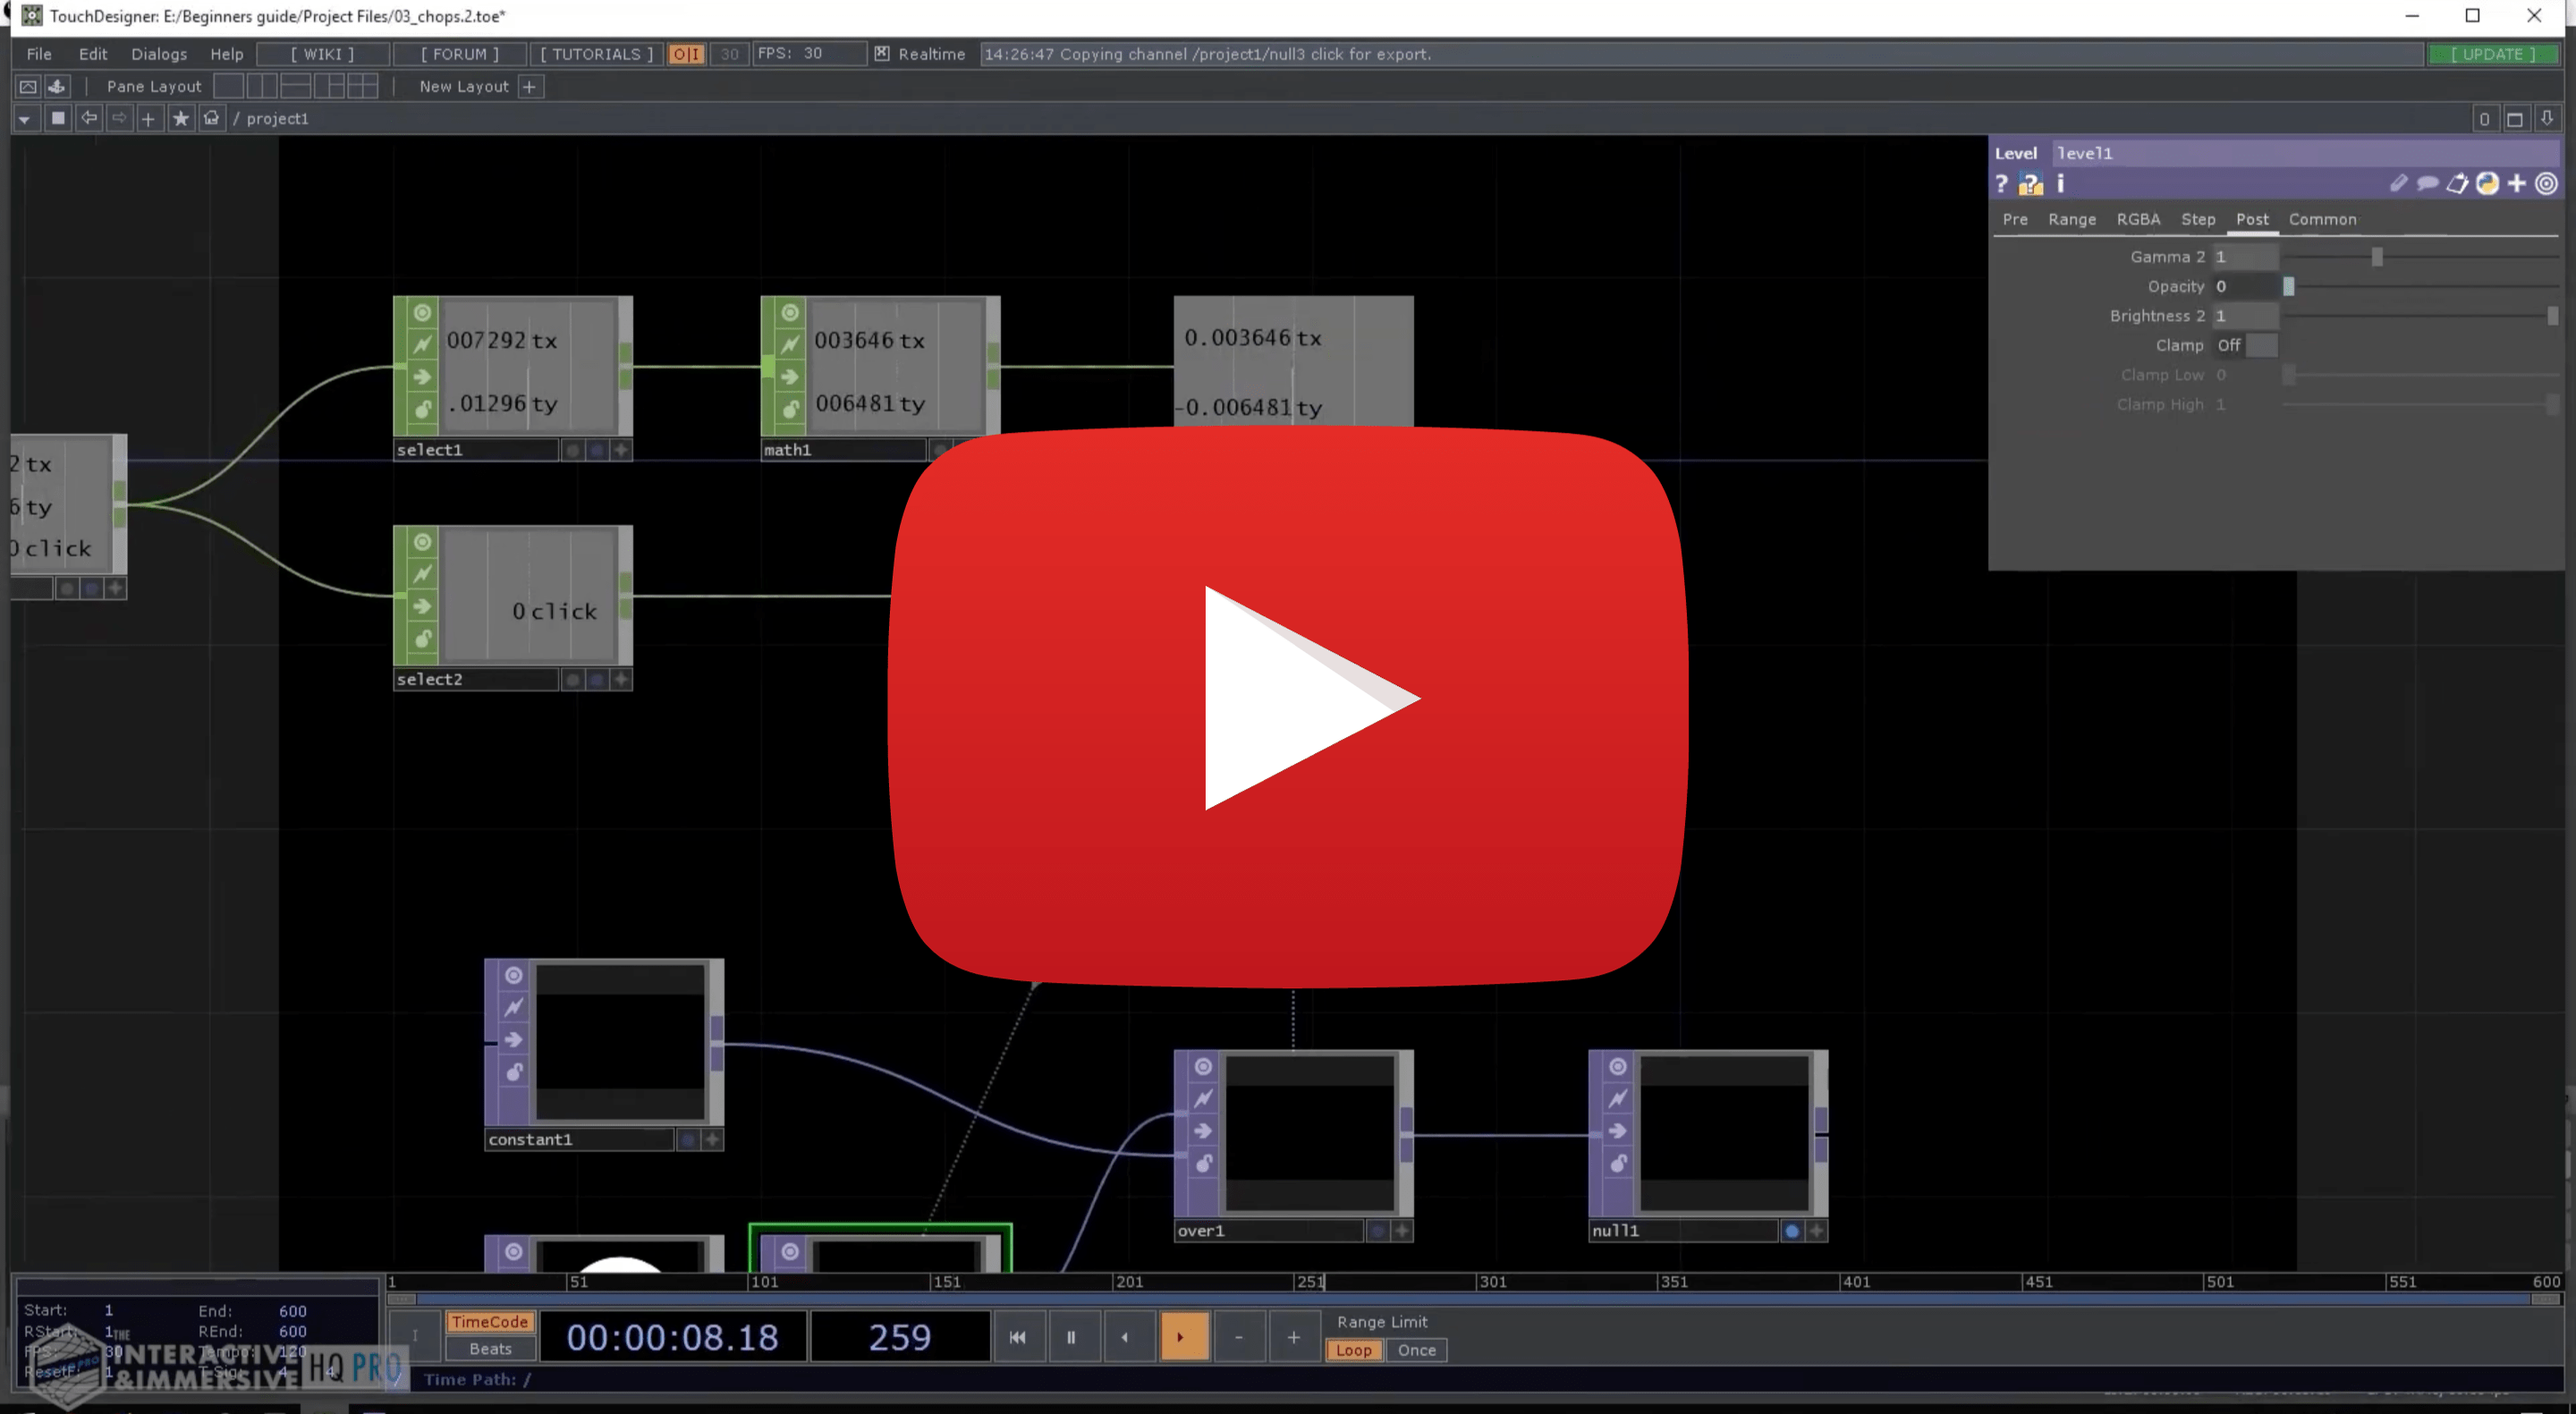Screen dimensions: 2576x1414
Task: Toggle the Clamp parameter switch
Action: click(x=2261, y=345)
